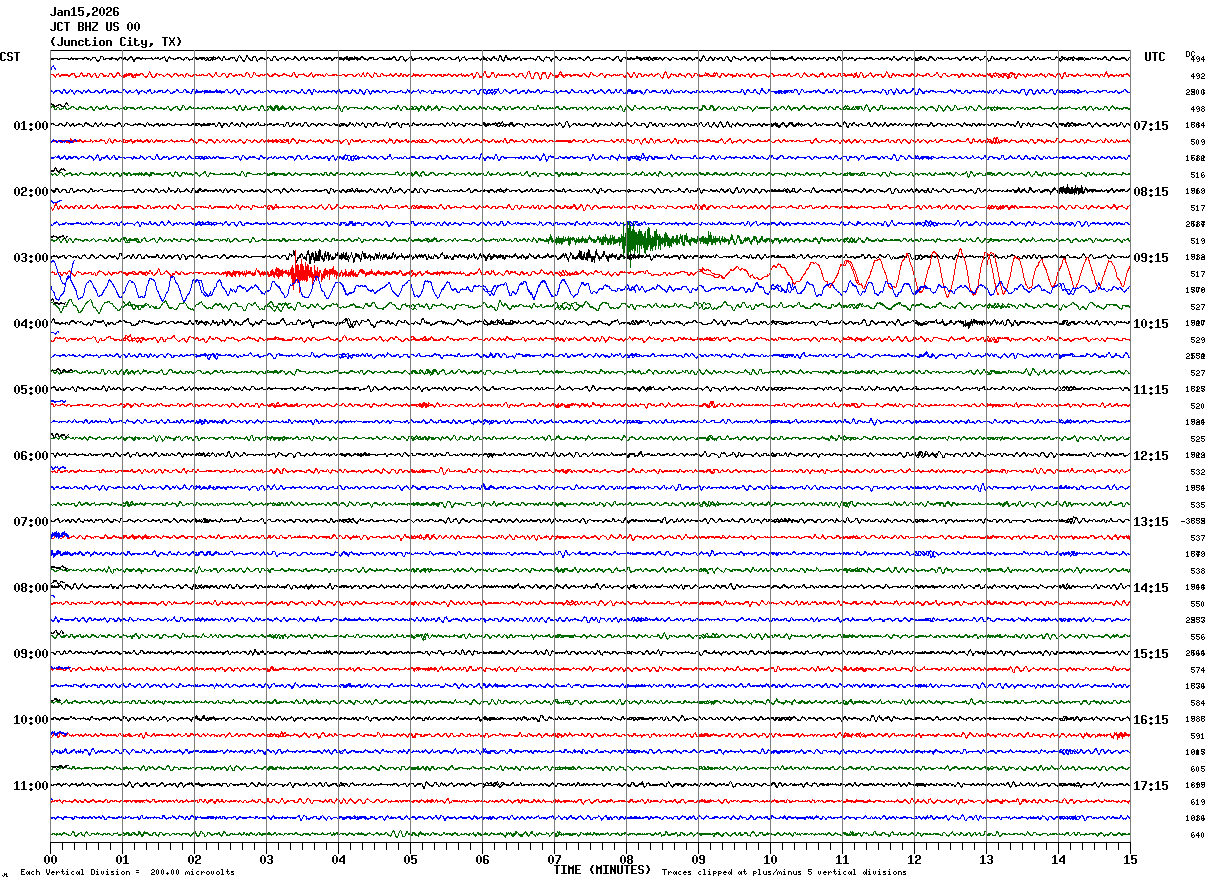
Task: Select the large red oscillation near minute 13
Action: point(960,270)
